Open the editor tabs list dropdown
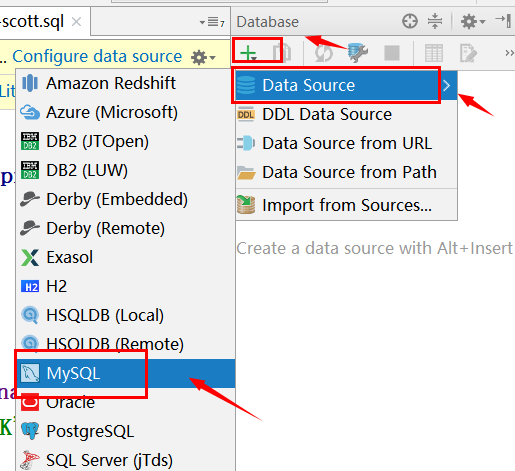This screenshot has height=471, width=515. pyautogui.click(x=212, y=22)
